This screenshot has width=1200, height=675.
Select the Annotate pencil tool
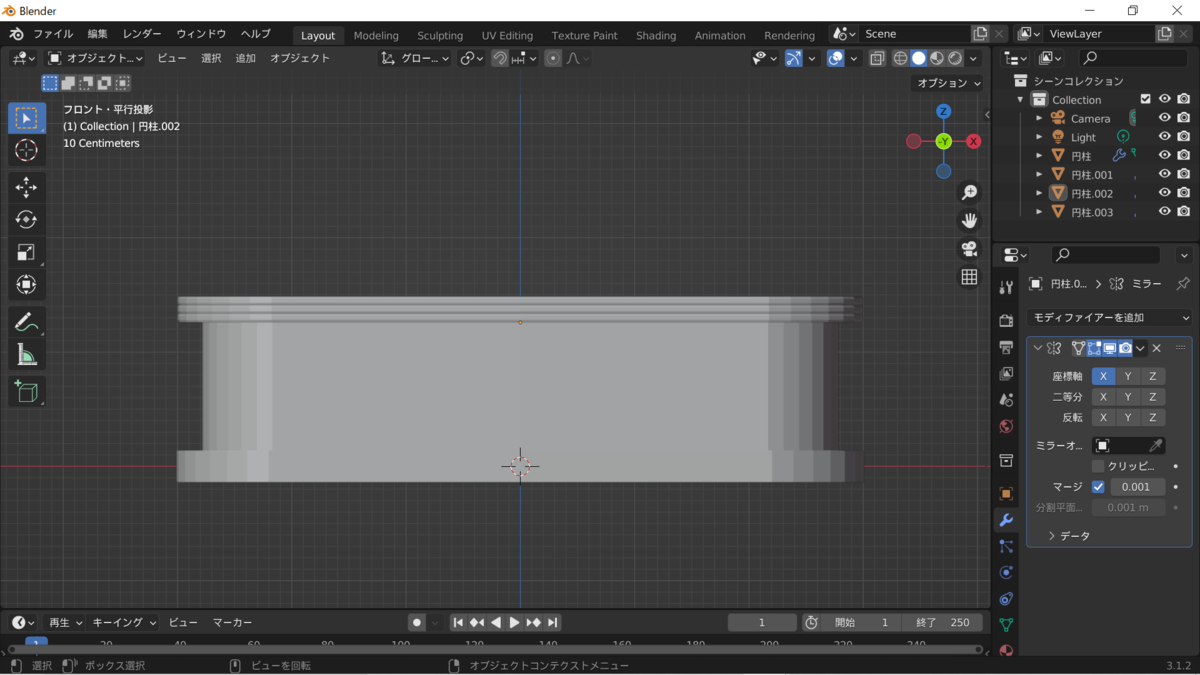click(x=27, y=322)
